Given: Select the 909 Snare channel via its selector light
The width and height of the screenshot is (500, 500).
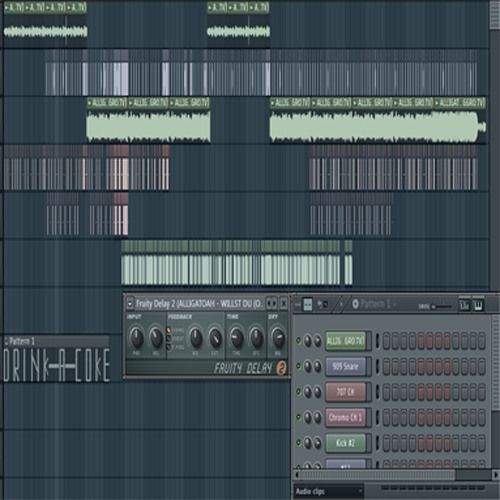Looking at the screenshot, I should pos(377,366).
